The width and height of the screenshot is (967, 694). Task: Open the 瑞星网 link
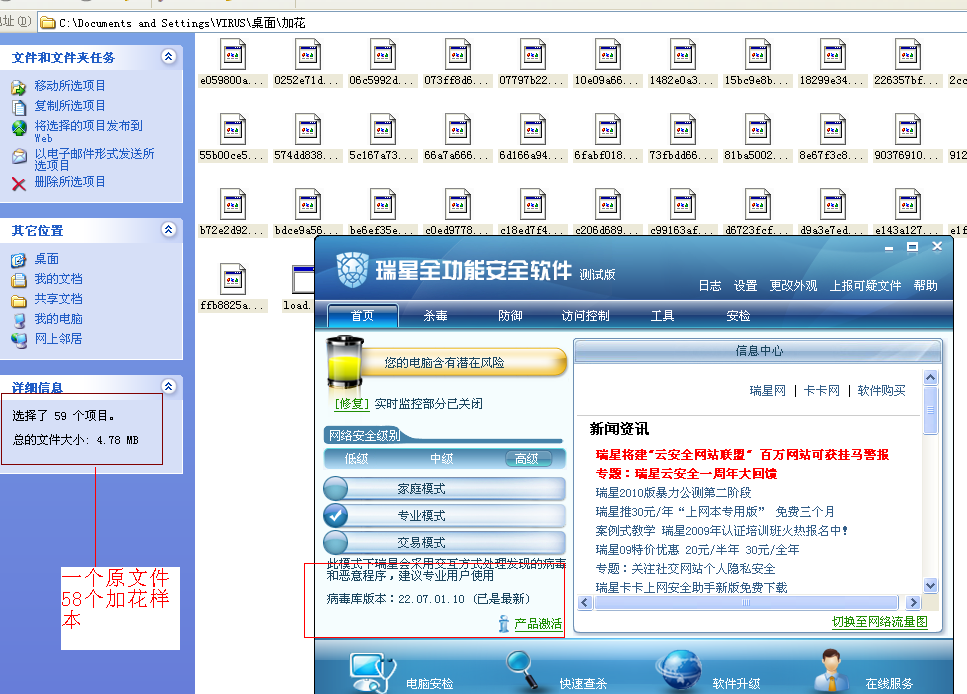[768, 390]
